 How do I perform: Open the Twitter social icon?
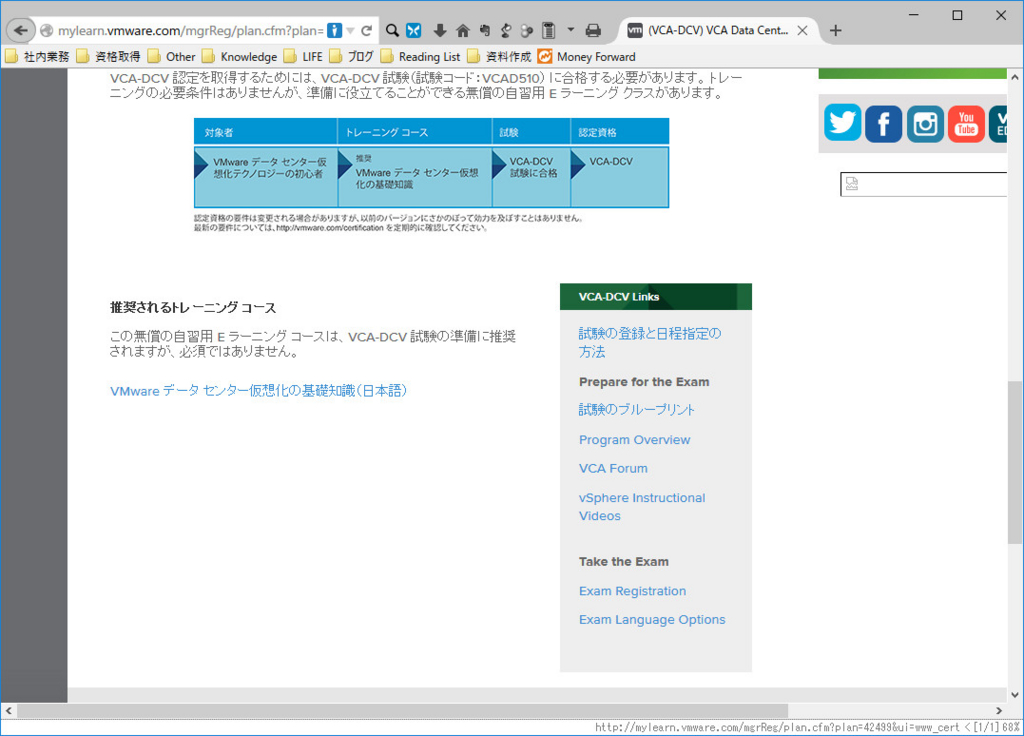tap(842, 123)
